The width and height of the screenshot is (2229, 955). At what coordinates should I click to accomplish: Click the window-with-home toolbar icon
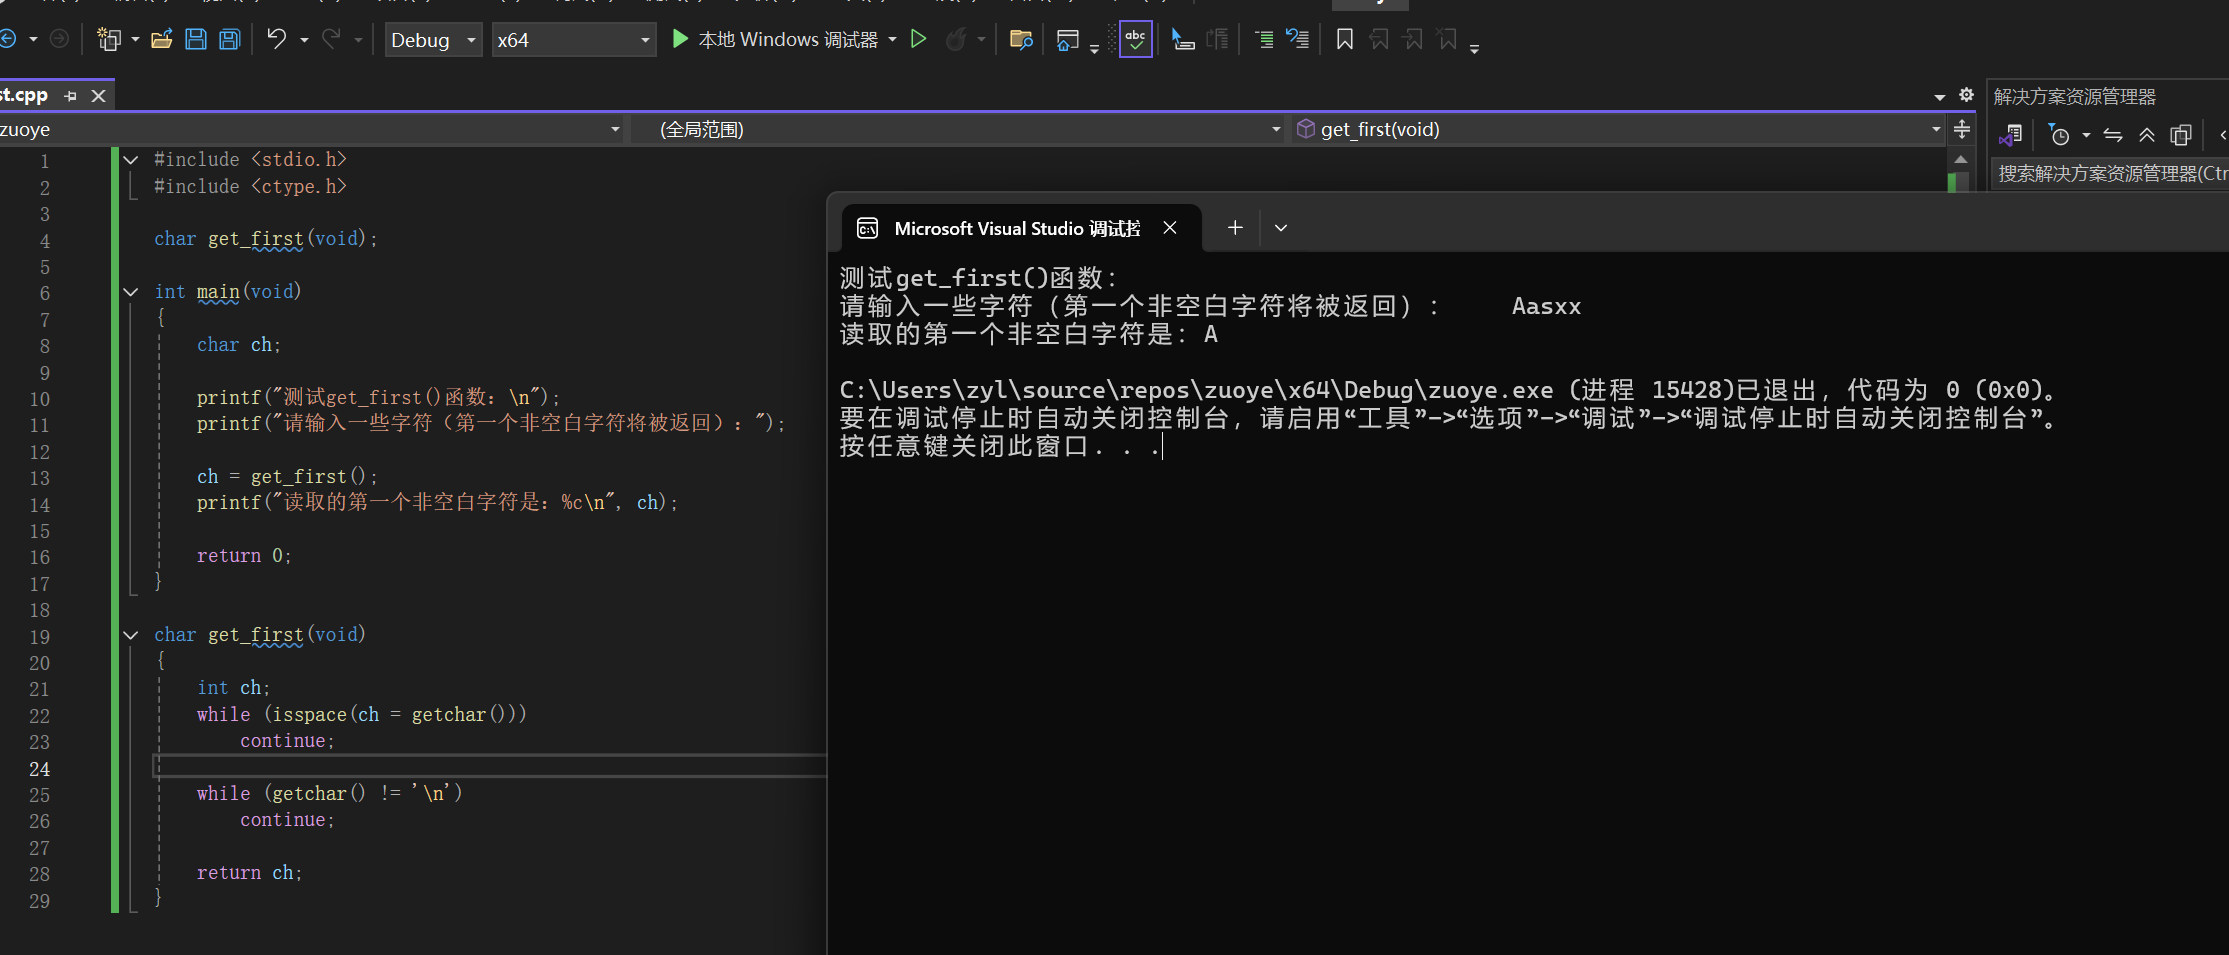(1068, 40)
